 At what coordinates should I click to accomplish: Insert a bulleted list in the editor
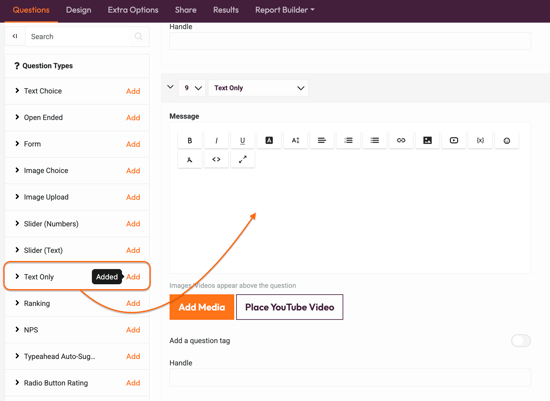[x=375, y=140]
